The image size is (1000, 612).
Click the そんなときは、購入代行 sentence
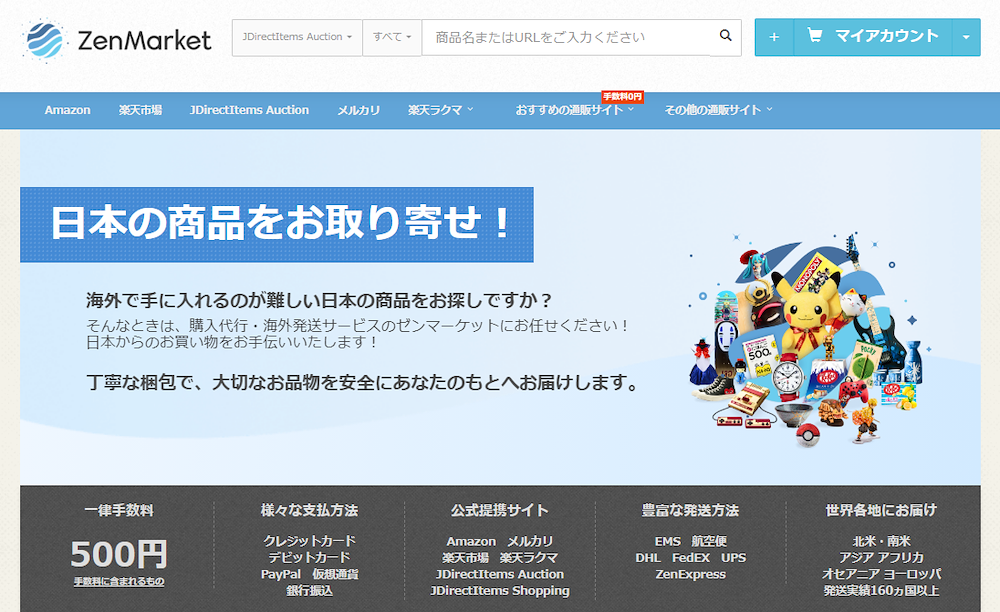tap(358, 325)
